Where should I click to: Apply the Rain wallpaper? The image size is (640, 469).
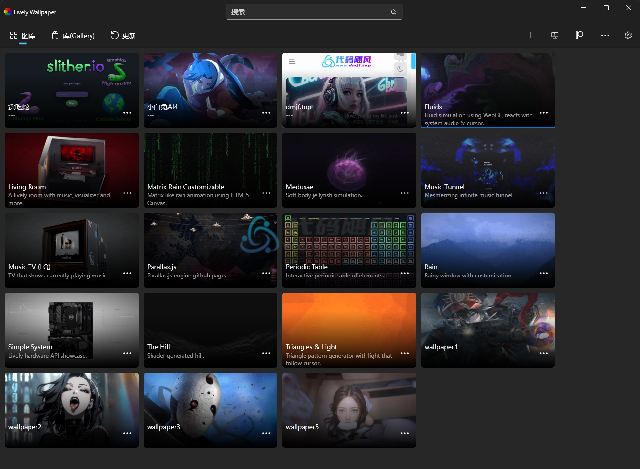pos(488,250)
